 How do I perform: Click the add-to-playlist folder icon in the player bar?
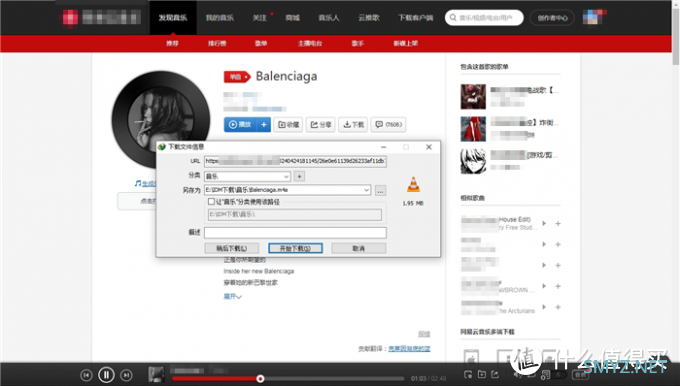tap(482, 374)
